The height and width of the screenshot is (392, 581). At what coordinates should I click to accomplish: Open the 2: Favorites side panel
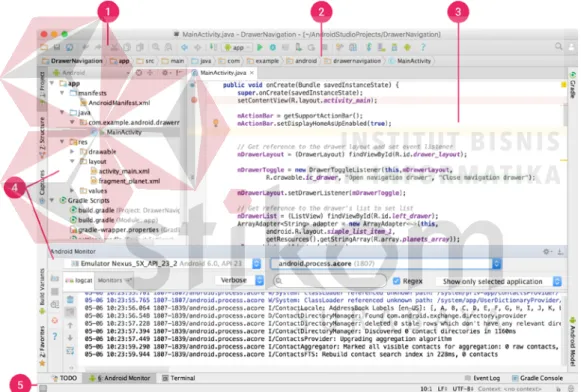(x=42, y=346)
